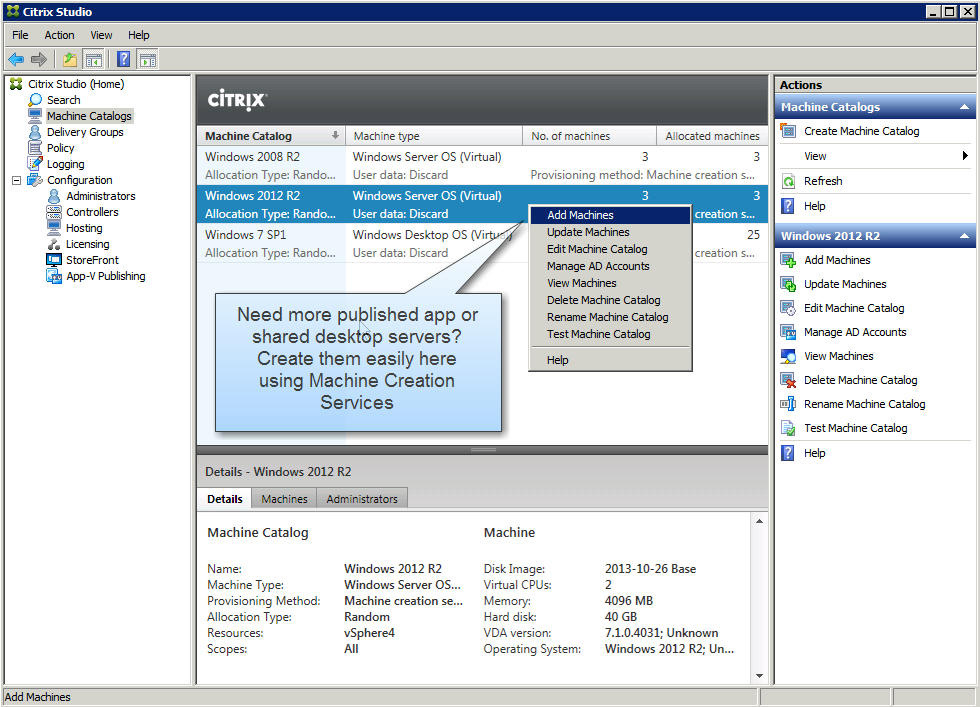
Task: Click Edit Machine Catalog icon in Actions pane
Action: coord(788,308)
